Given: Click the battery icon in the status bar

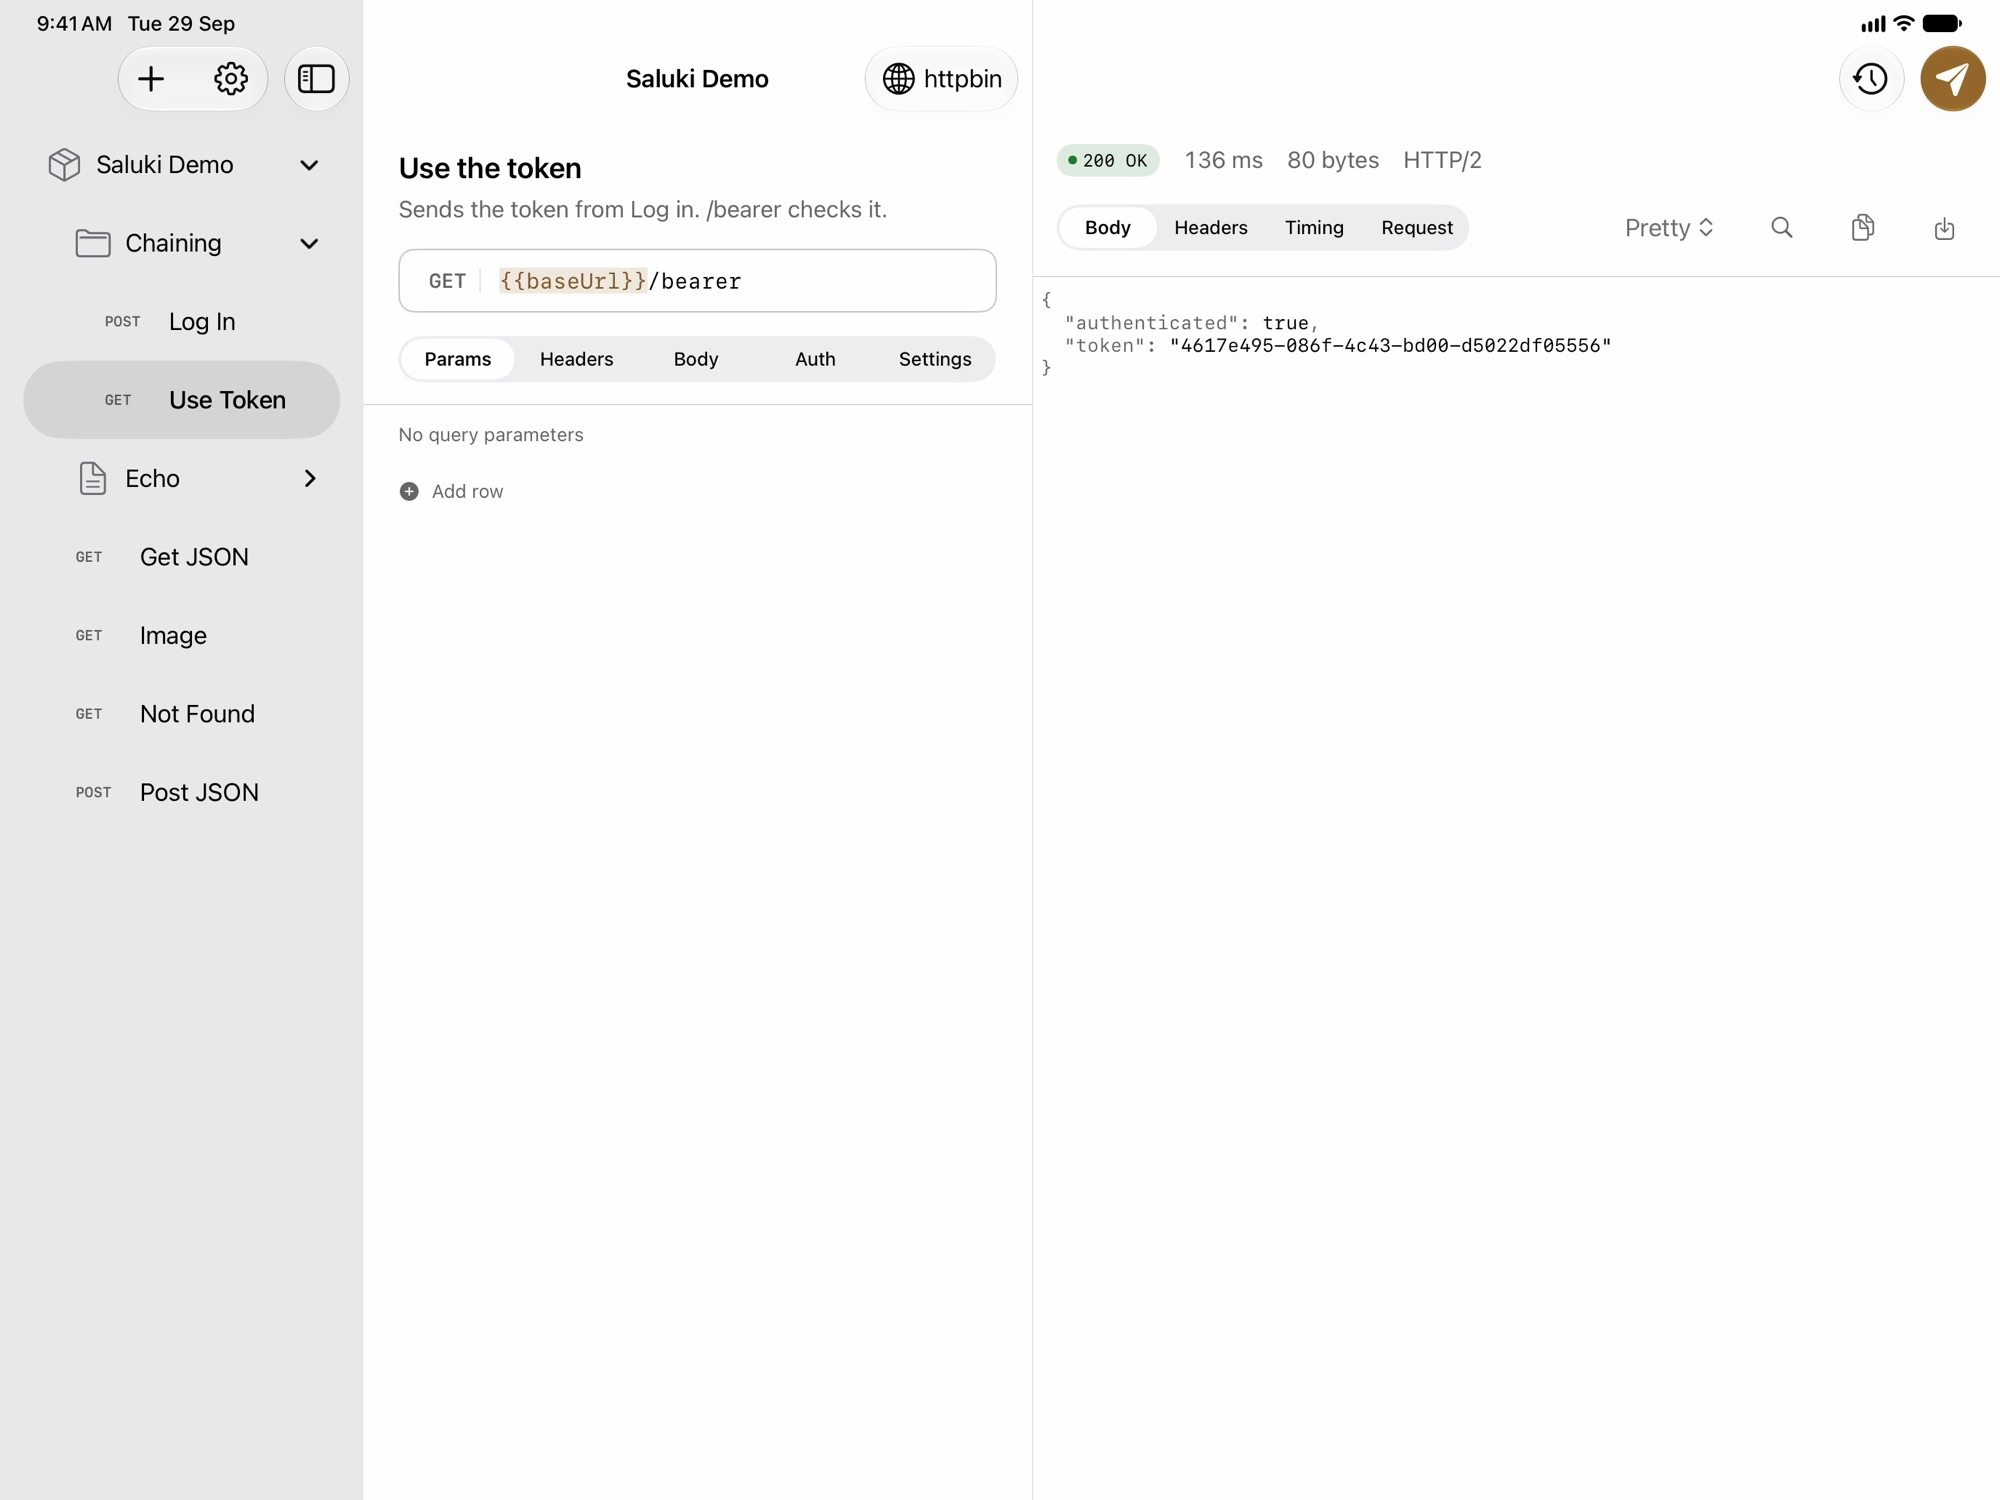Looking at the screenshot, I should (1941, 23).
